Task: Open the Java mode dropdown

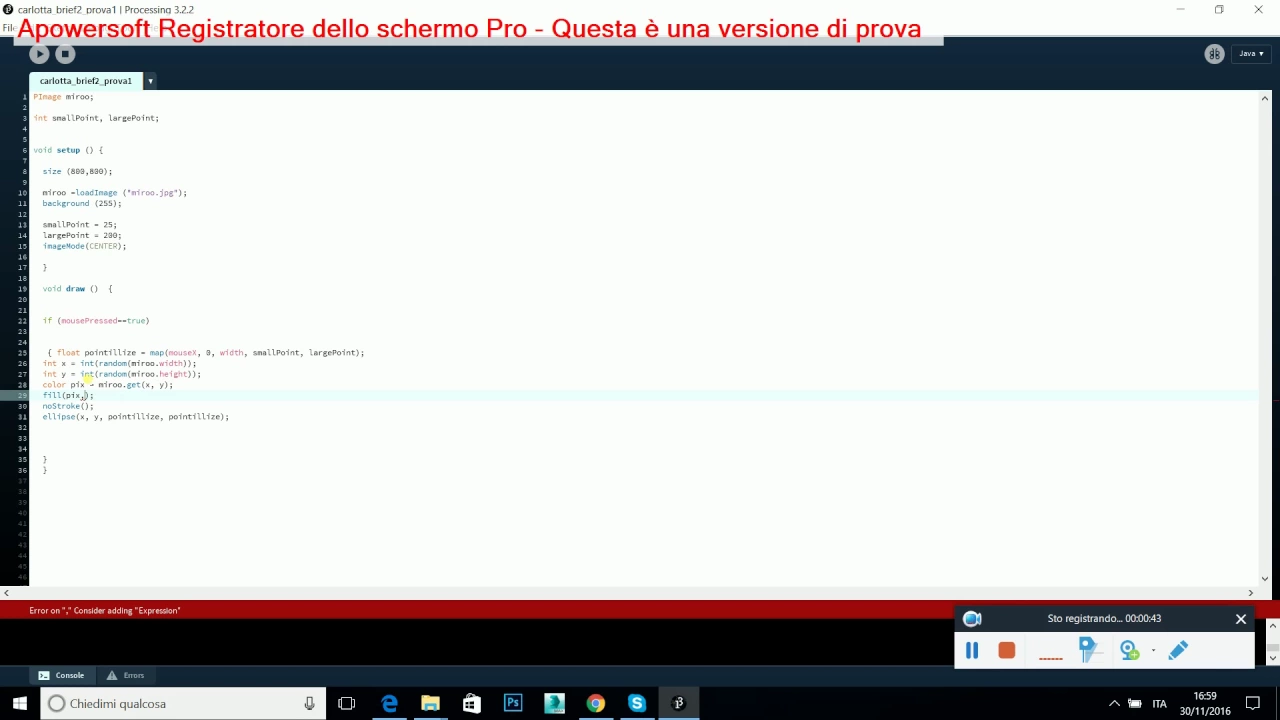Action: tap(1251, 54)
